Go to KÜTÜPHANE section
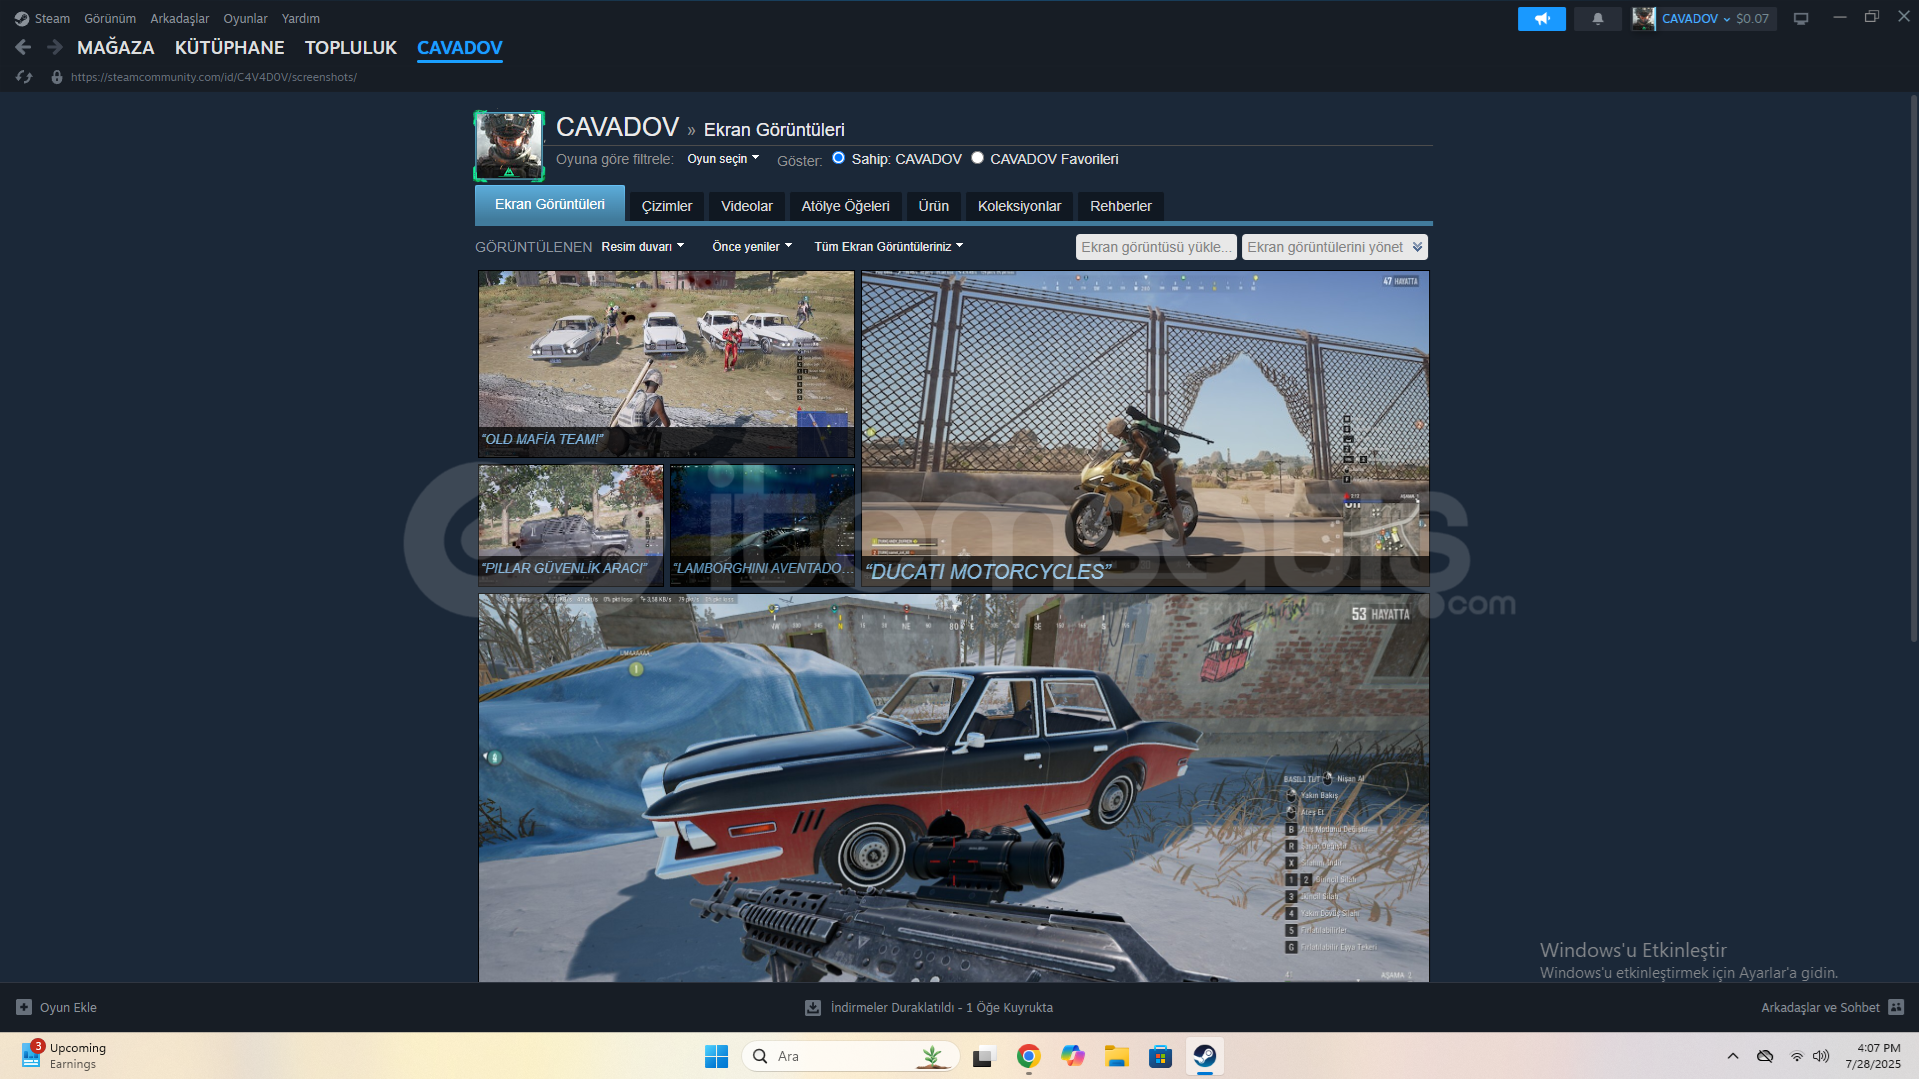 [x=230, y=48]
